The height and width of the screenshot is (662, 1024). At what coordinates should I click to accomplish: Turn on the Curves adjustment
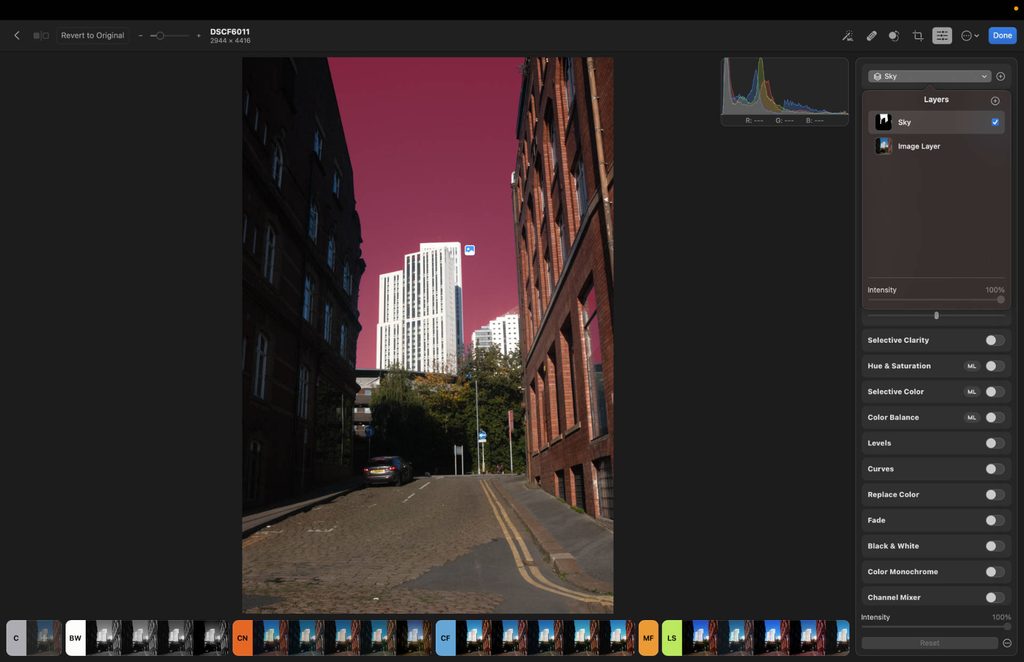tap(995, 469)
